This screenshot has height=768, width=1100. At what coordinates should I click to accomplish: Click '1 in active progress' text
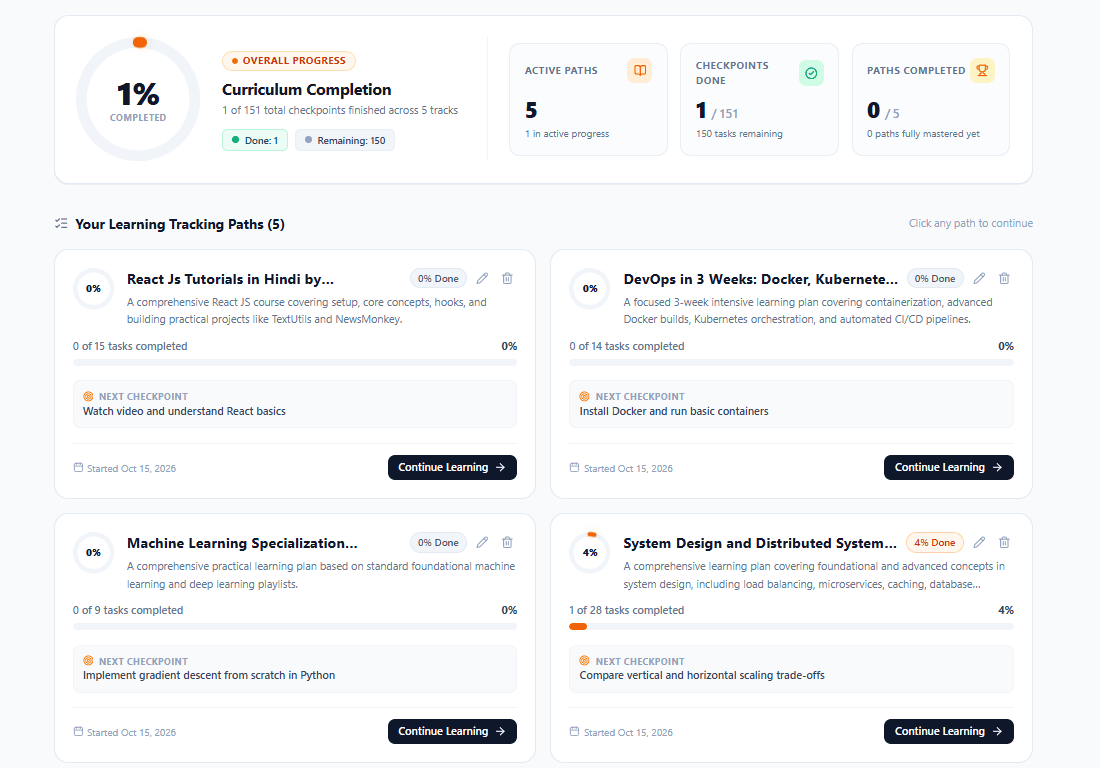[567, 133]
